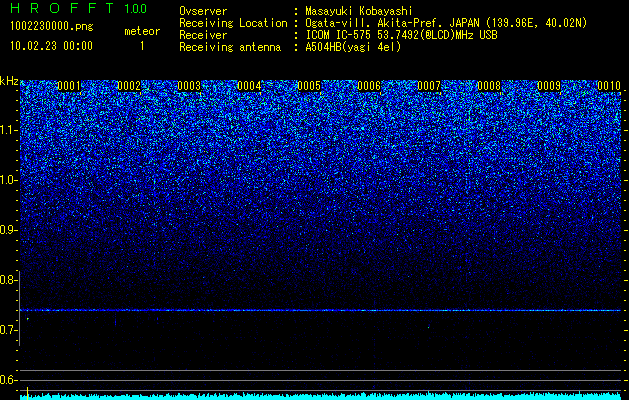The width and height of the screenshot is (629, 400).
Task: Click the observer name Masayuki Kobayashi
Action: click(359, 11)
